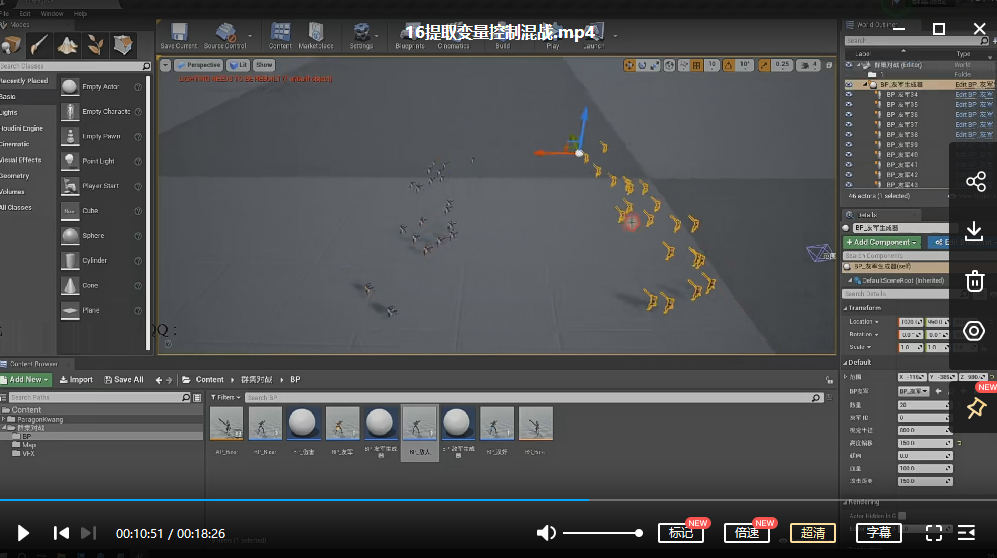
Task: Open the playlist icon beside fullscreen
Action: (x=967, y=533)
